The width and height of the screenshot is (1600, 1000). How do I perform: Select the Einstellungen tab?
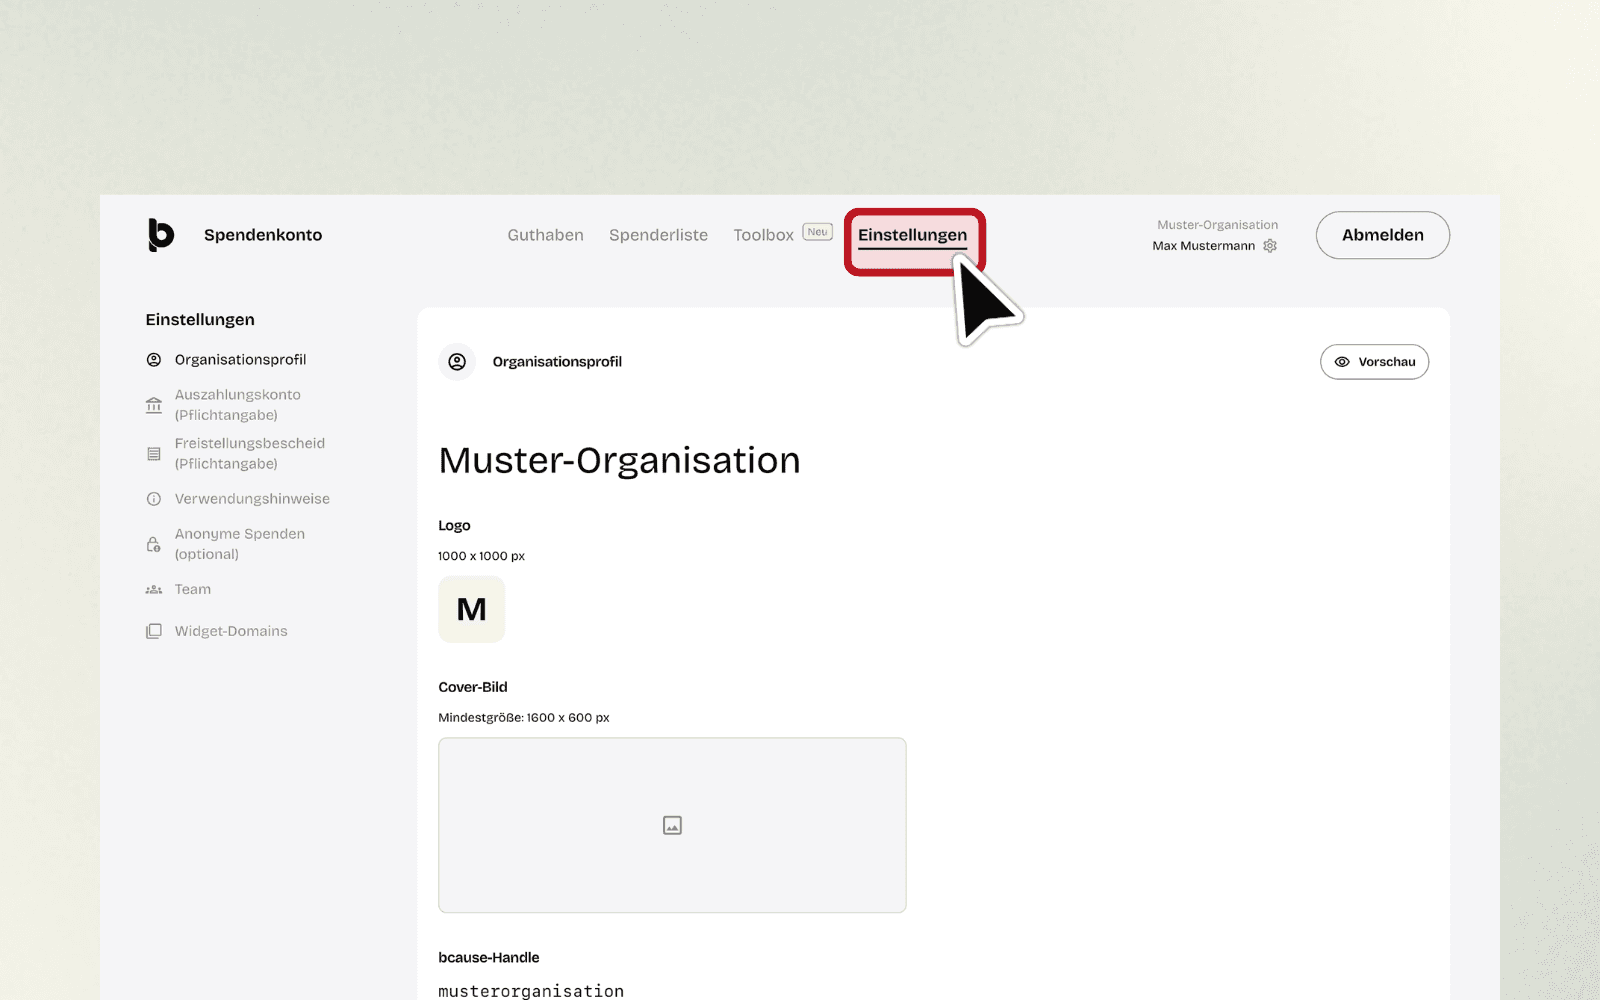tap(912, 236)
